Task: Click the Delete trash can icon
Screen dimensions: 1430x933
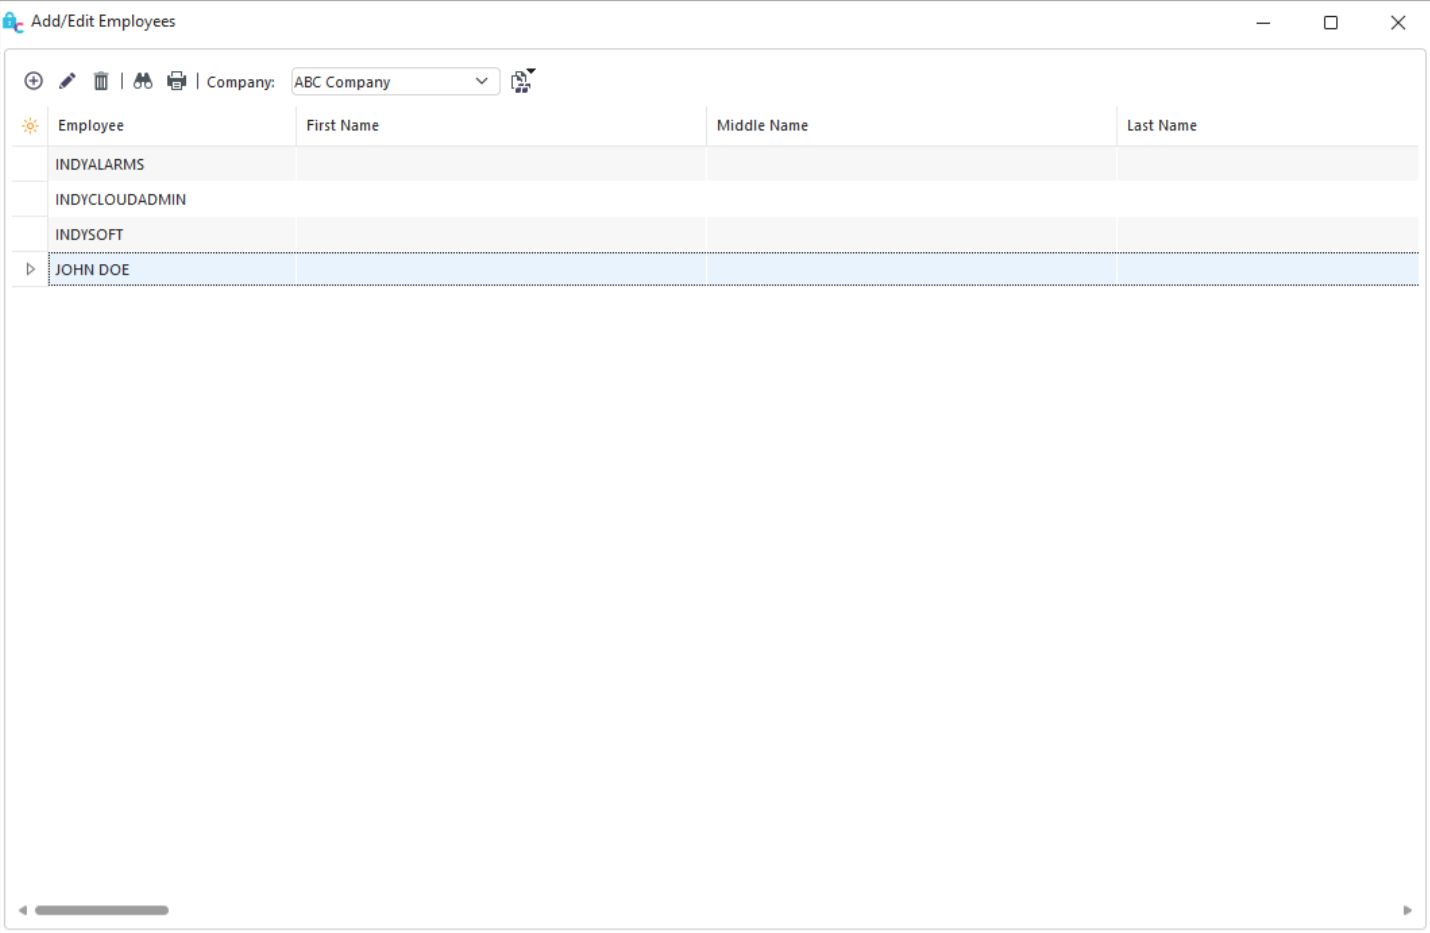Action: [101, 81]
